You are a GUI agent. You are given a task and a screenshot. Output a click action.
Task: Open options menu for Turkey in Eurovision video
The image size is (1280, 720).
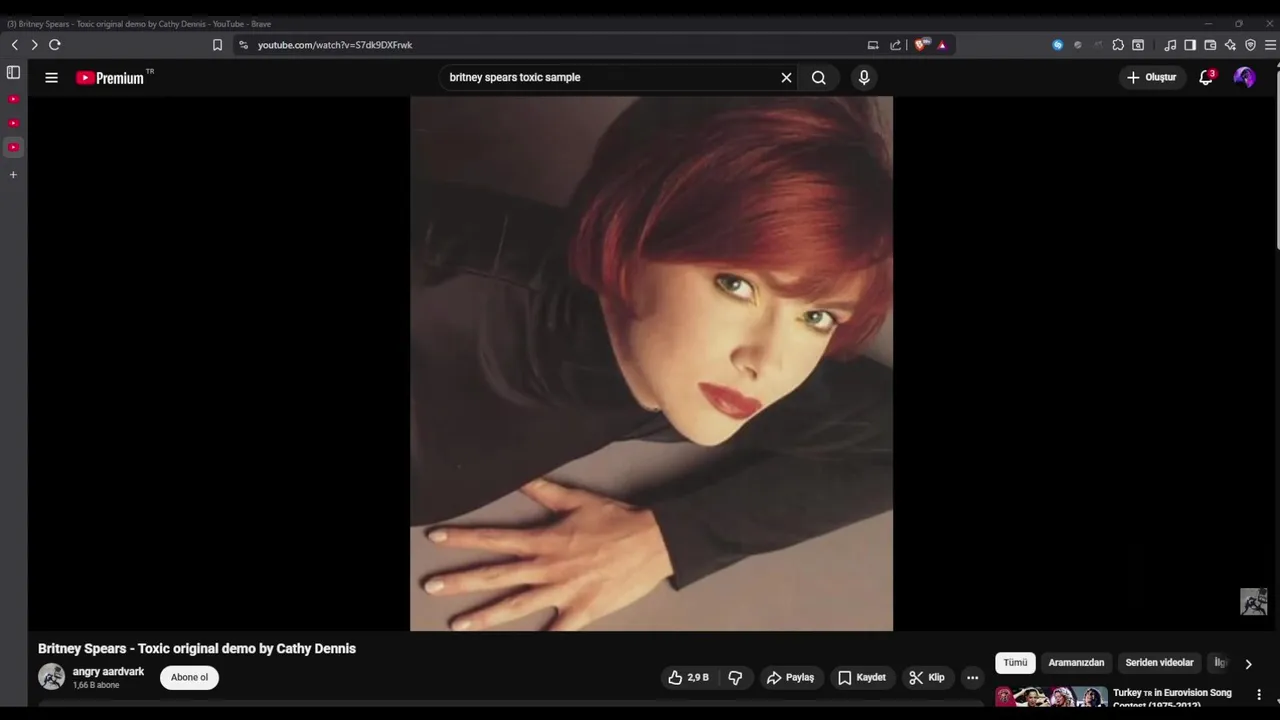(1259, 695)
